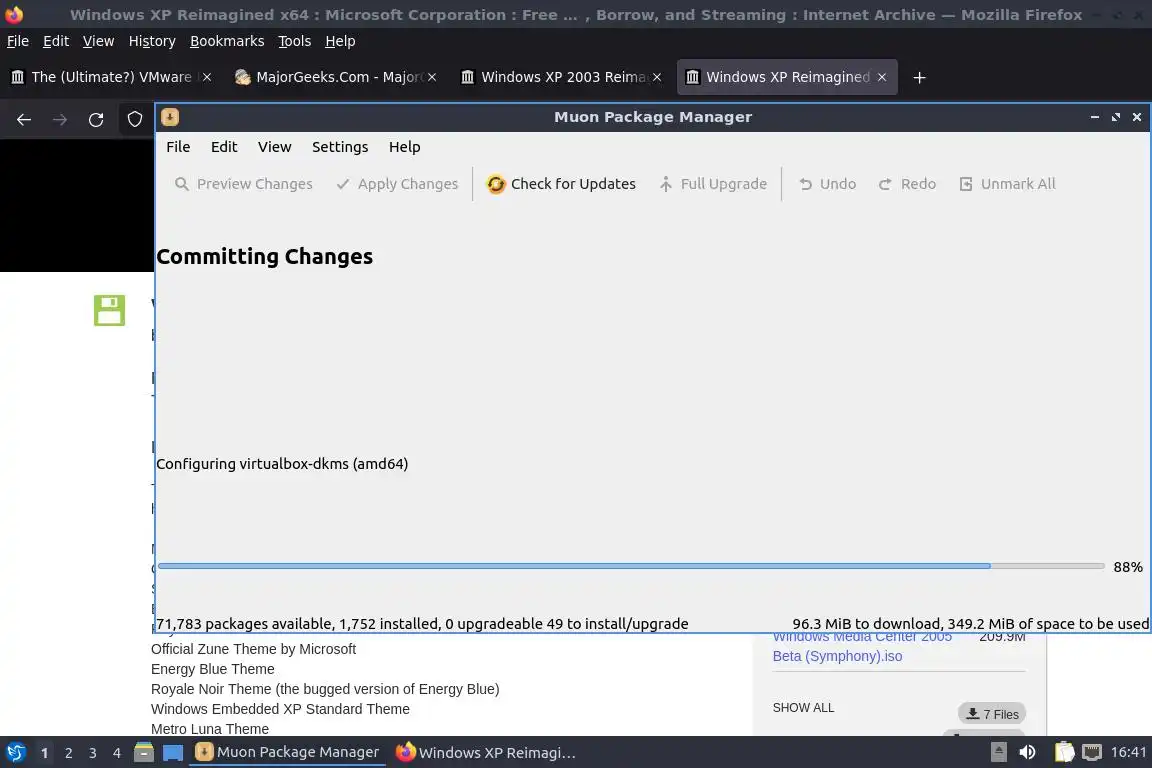Image resolution: width=1152 pixels, height=768 pixels.
Task: Click the Muon window title icon
Action: [170, 117]
